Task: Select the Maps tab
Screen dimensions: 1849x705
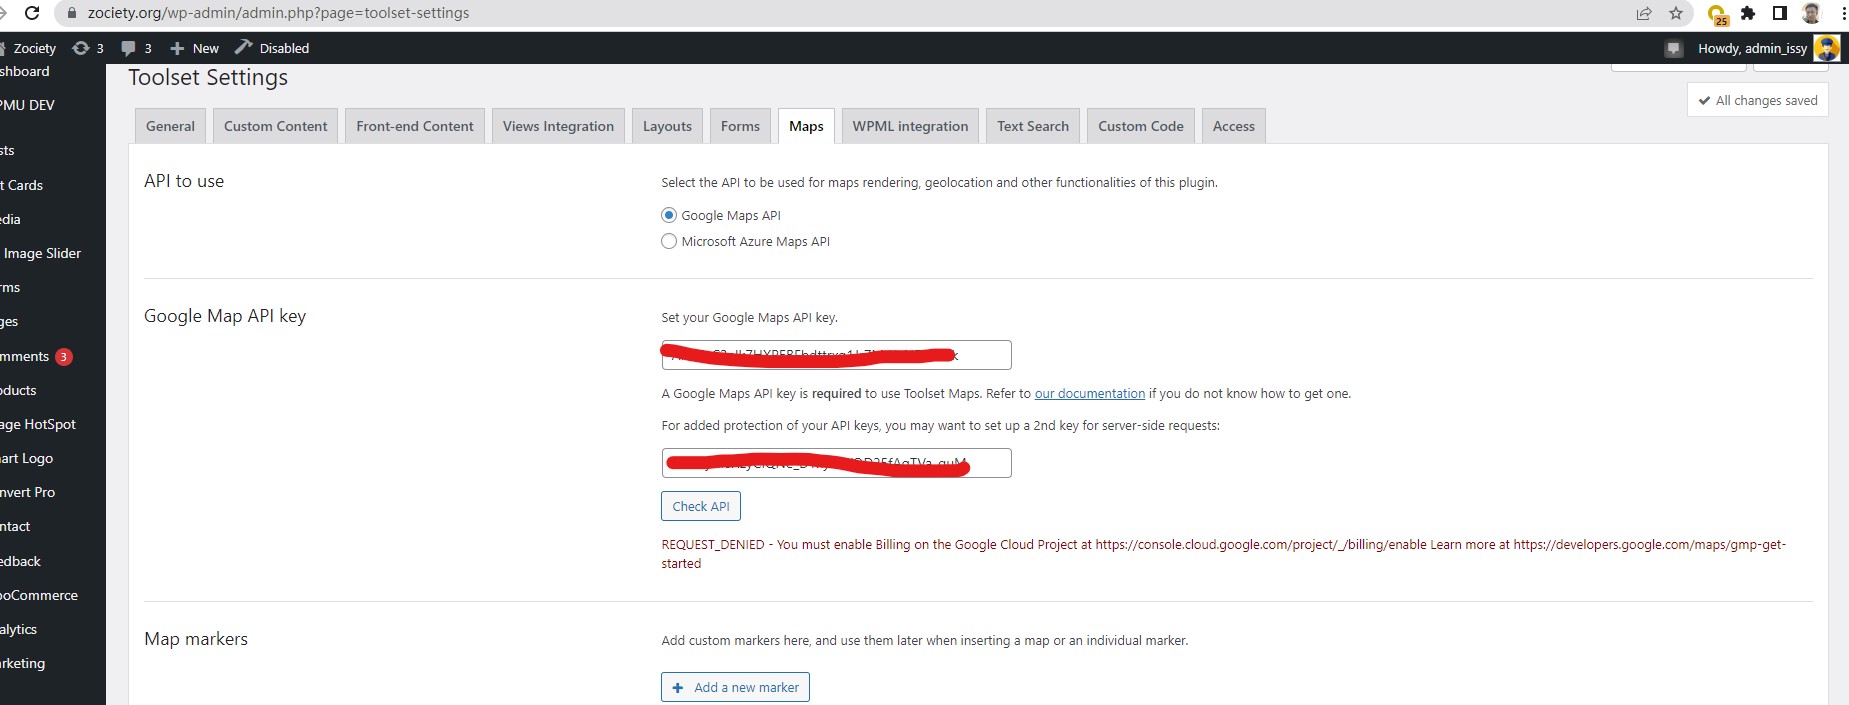Action: [x=806, y=126]
